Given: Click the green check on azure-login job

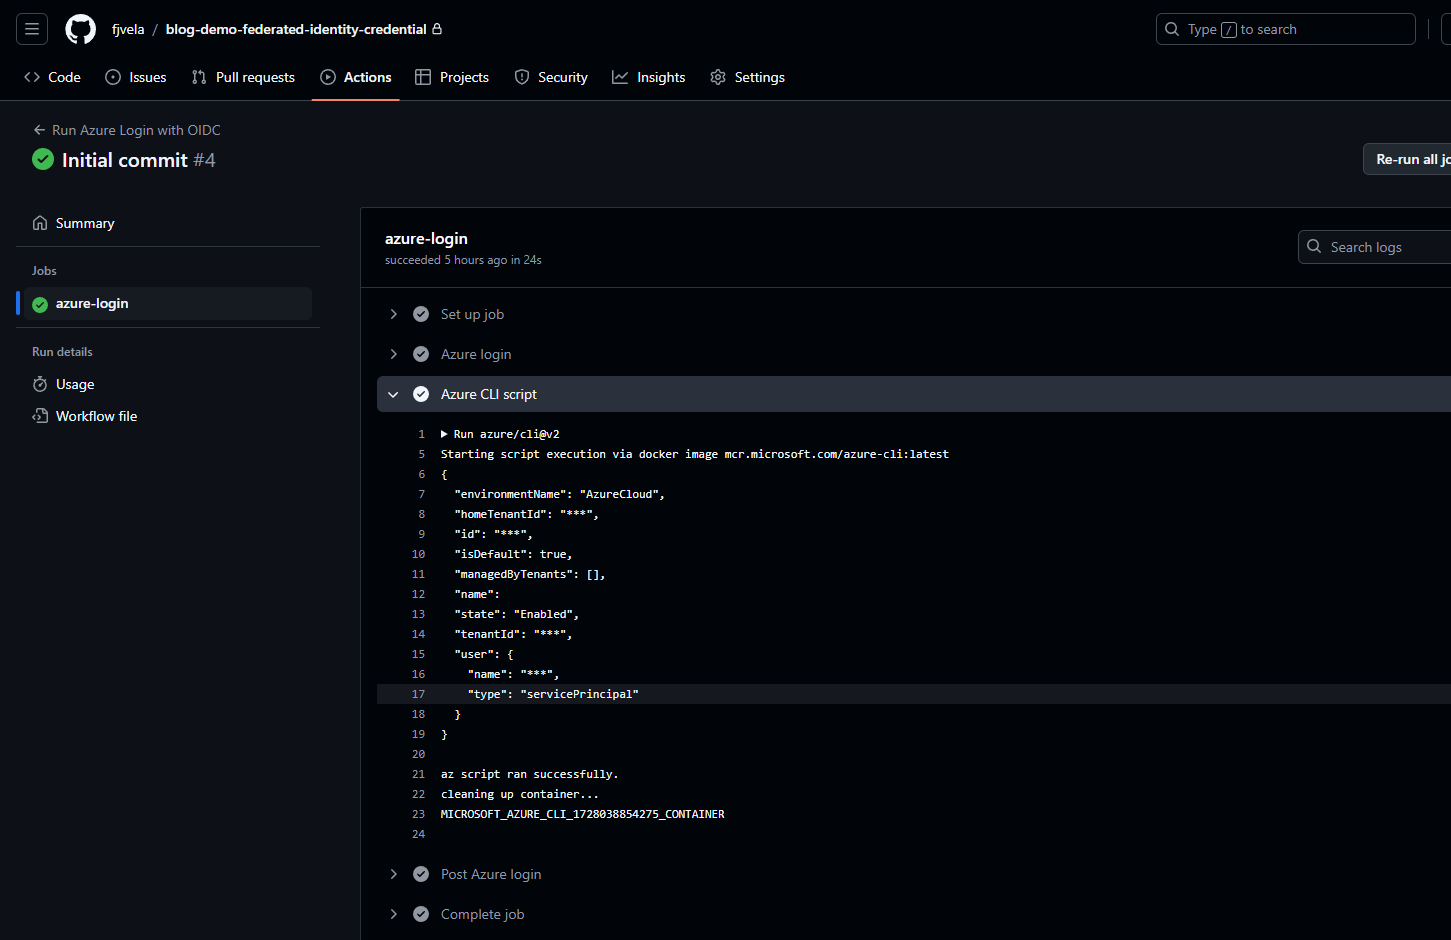Looking at the screenshot, I should [x=40, y=304].
